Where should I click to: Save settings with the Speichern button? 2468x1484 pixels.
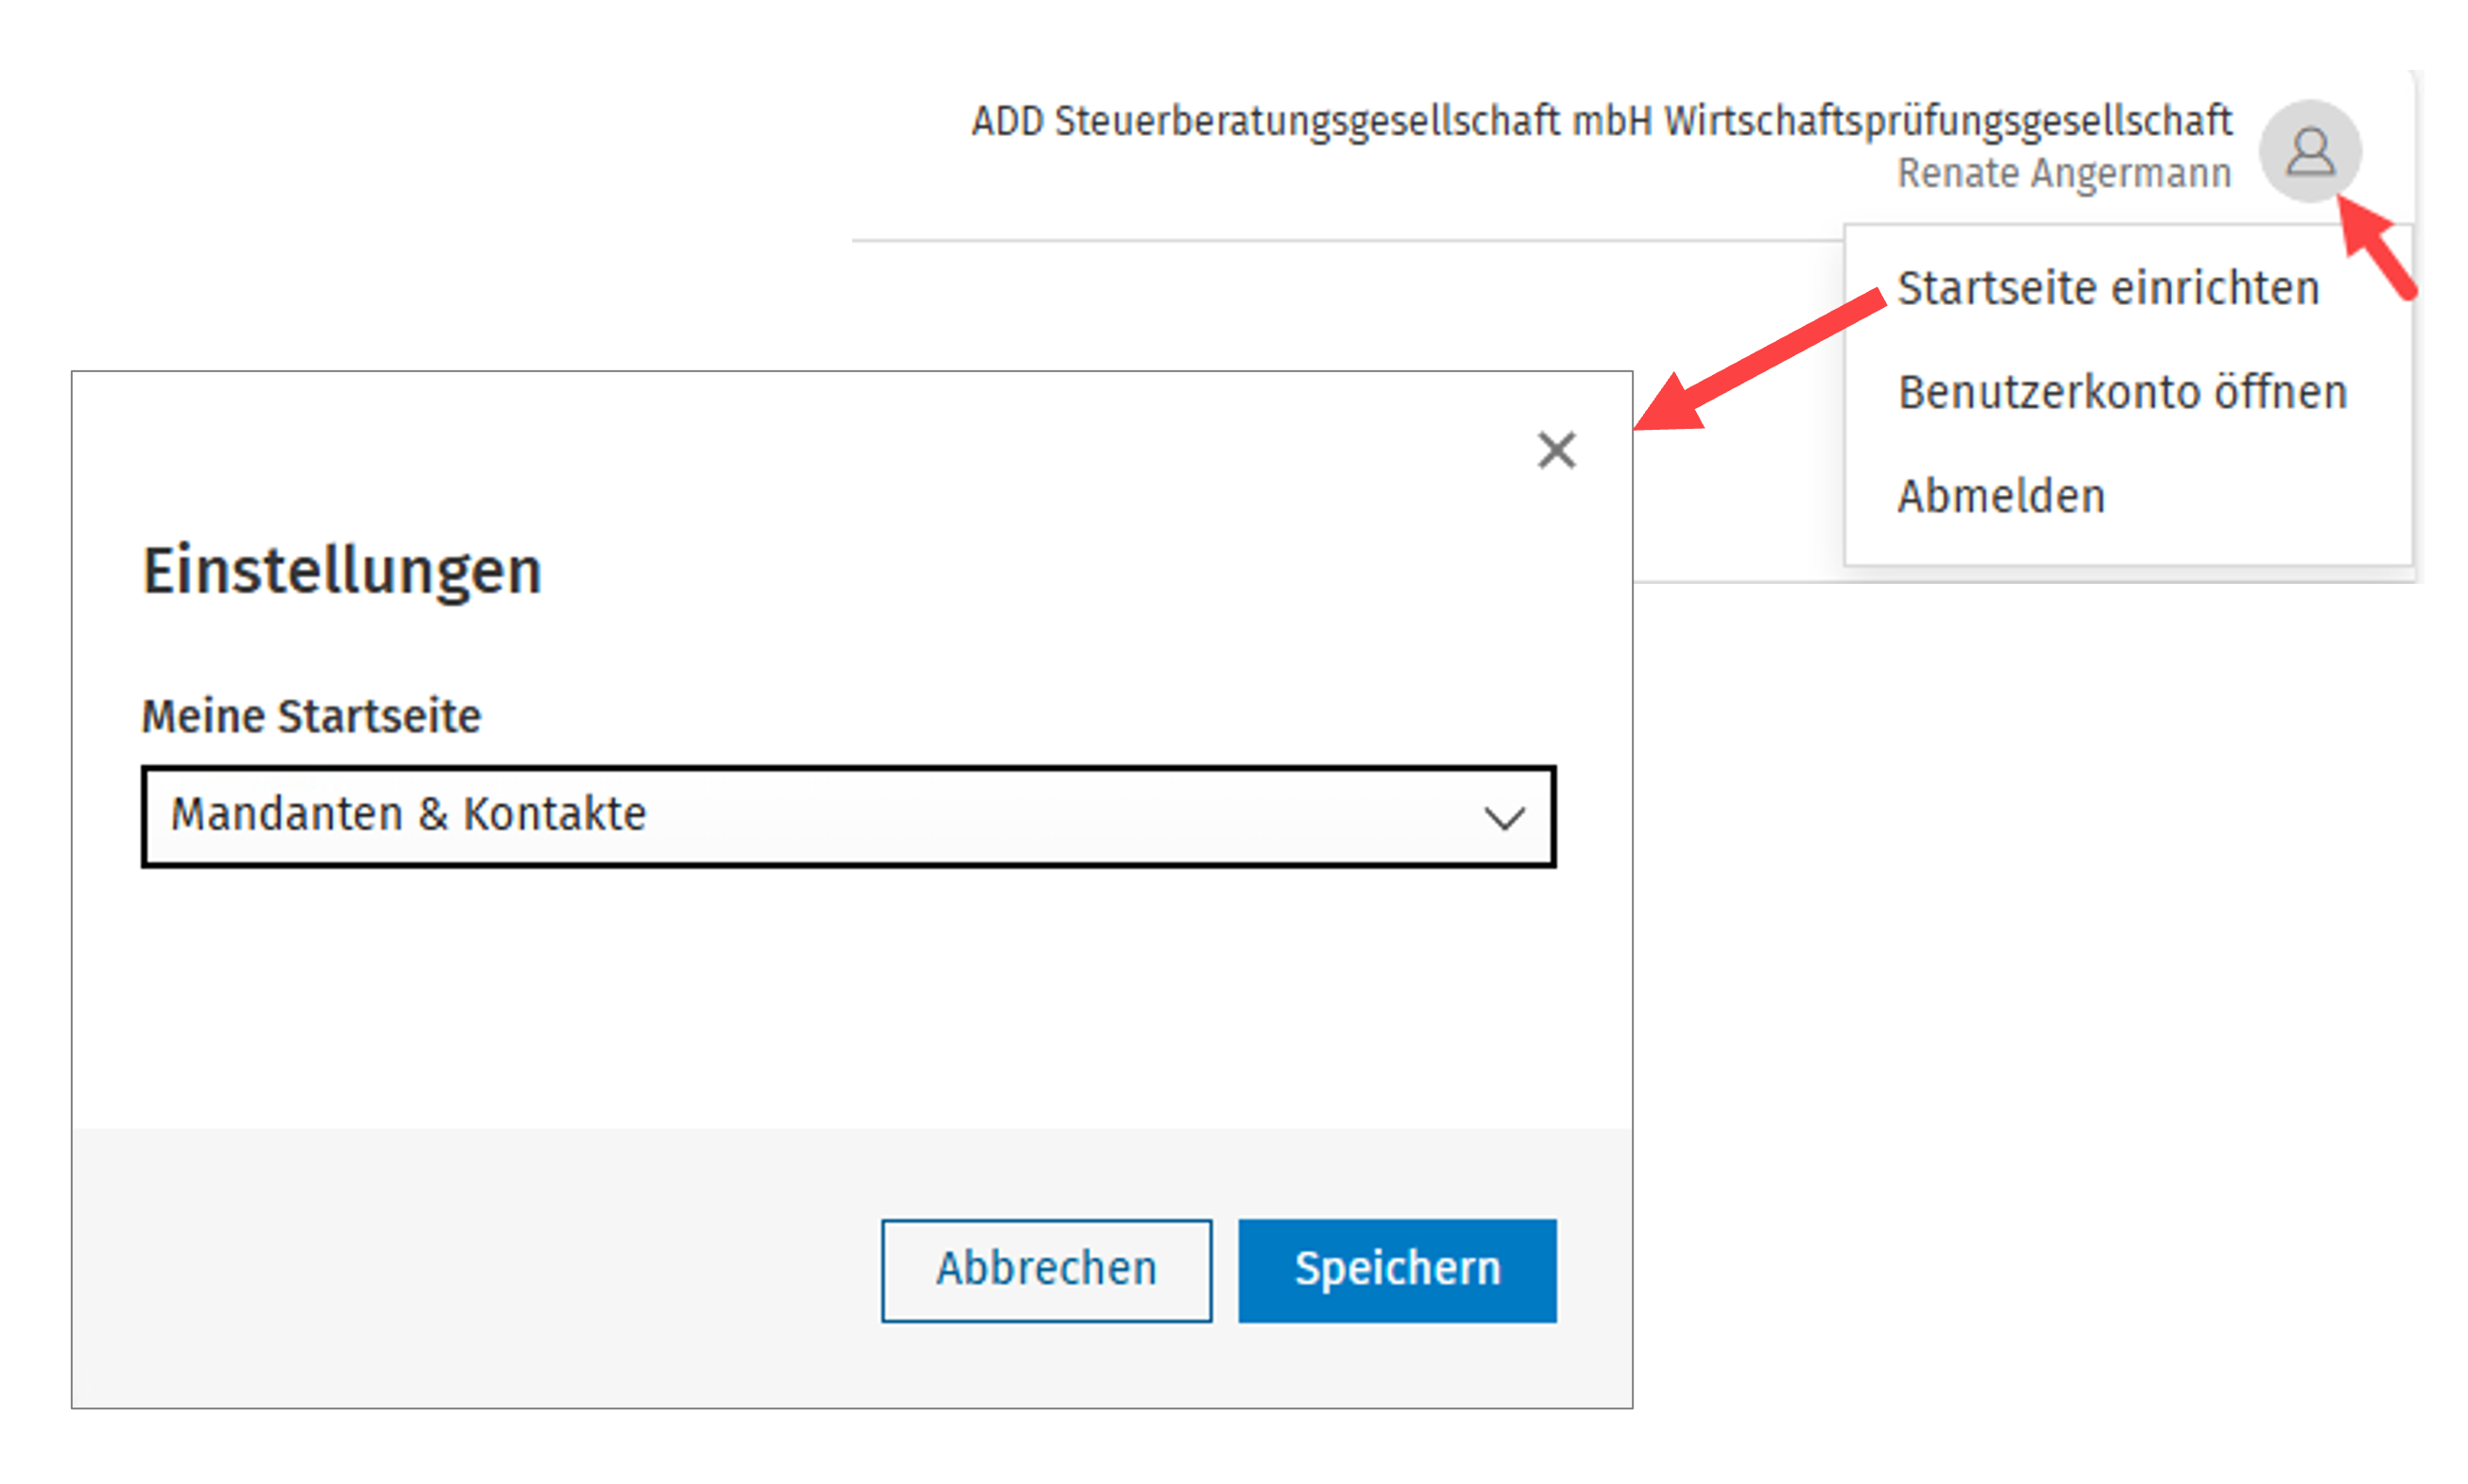click(1397, 1270)
